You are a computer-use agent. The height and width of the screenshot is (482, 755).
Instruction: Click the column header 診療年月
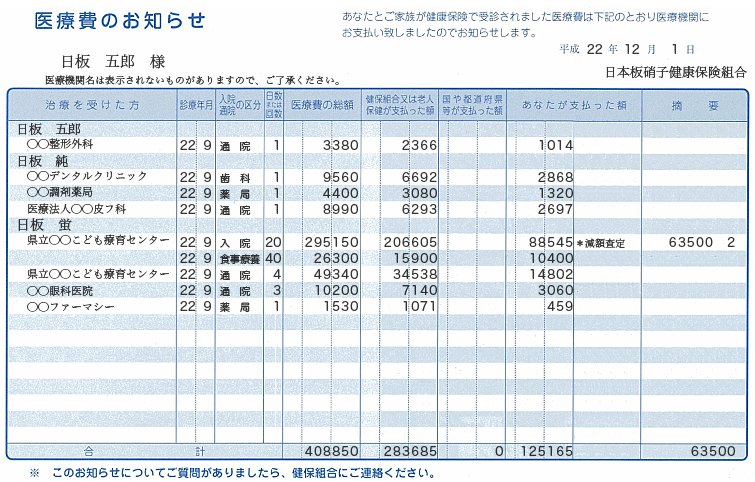[x=196, y=105]
